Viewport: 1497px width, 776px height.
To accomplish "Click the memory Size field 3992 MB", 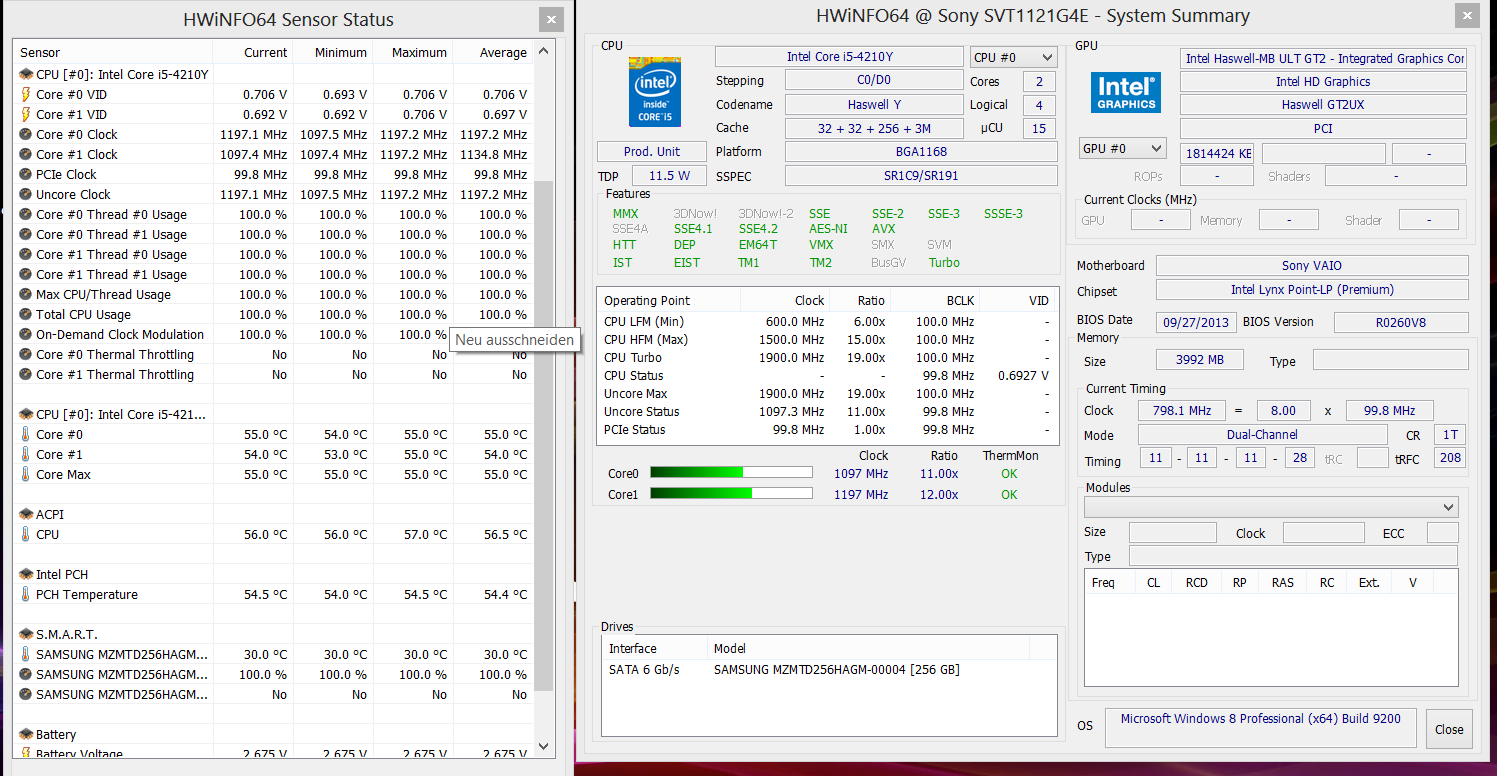I will coord(1200,360).
